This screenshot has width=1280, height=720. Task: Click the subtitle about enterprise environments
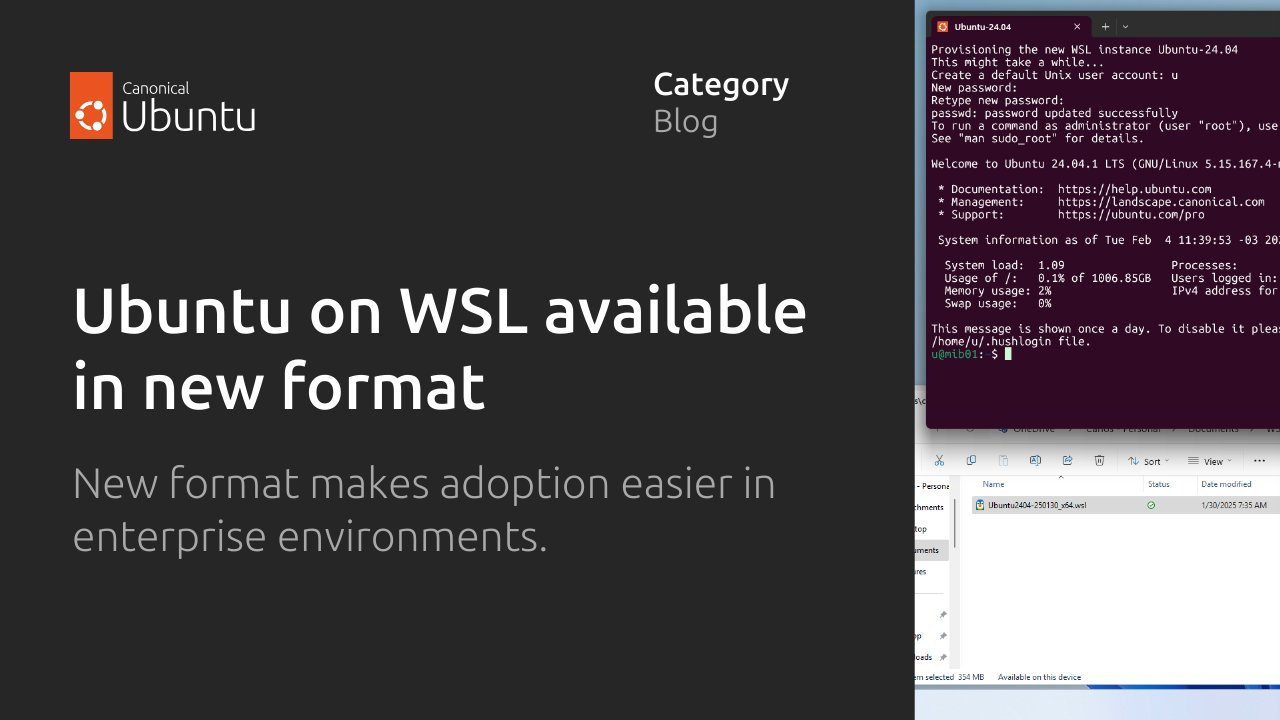point(424,510)
